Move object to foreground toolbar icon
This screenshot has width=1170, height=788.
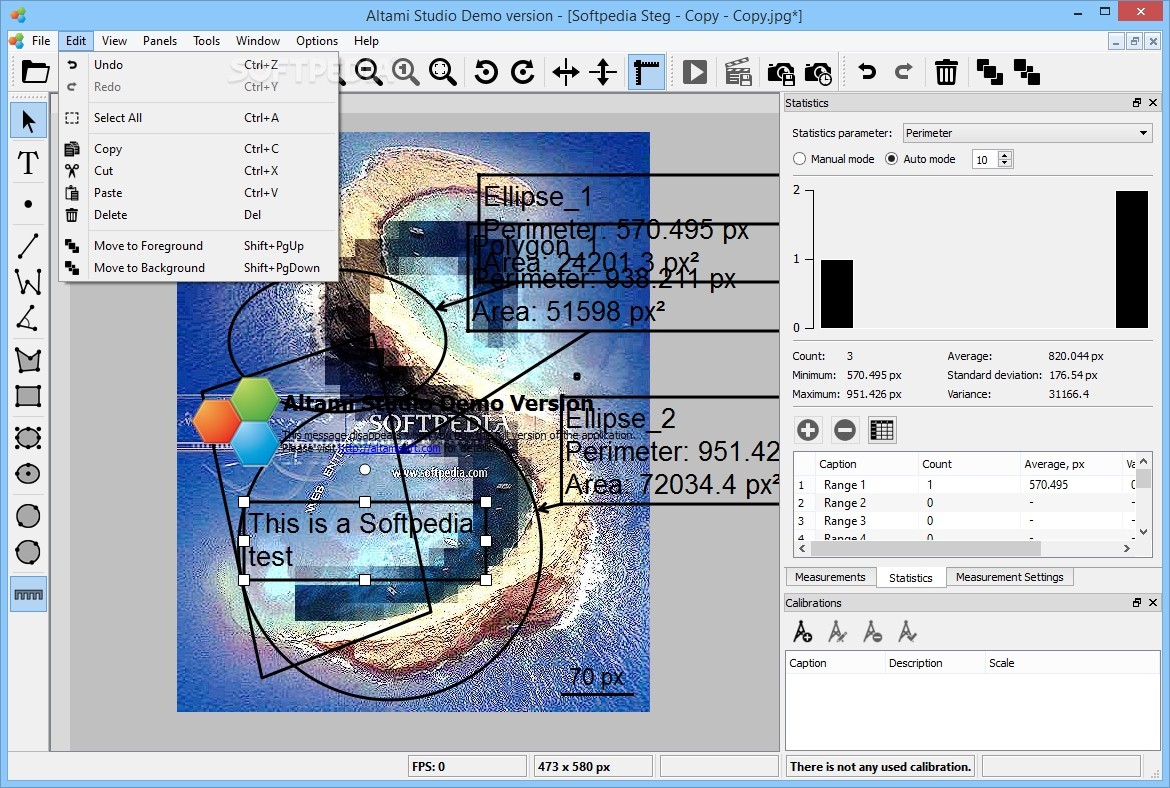click(x=989, y=72)
